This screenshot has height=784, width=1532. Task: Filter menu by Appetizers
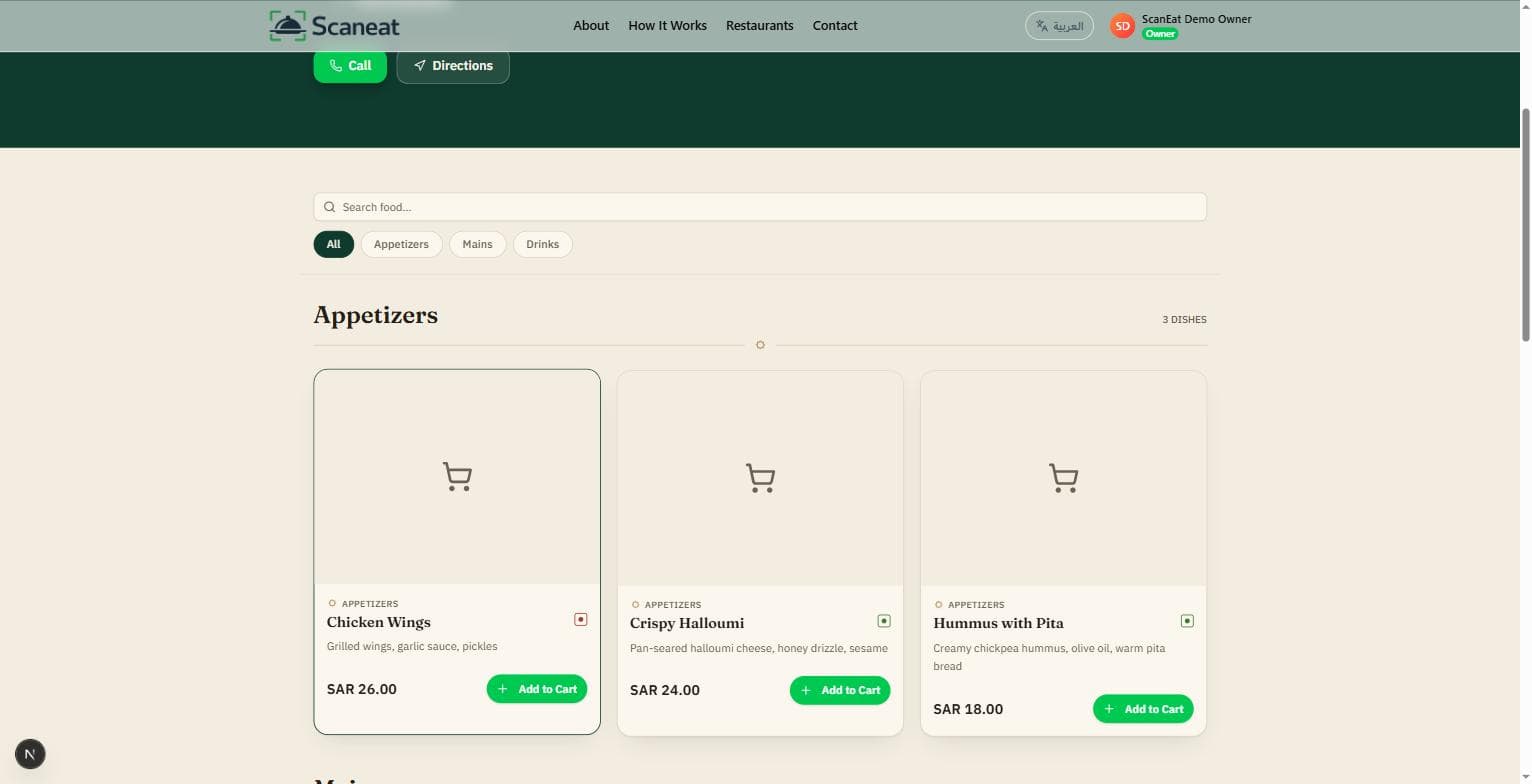[x=401, y=244]
